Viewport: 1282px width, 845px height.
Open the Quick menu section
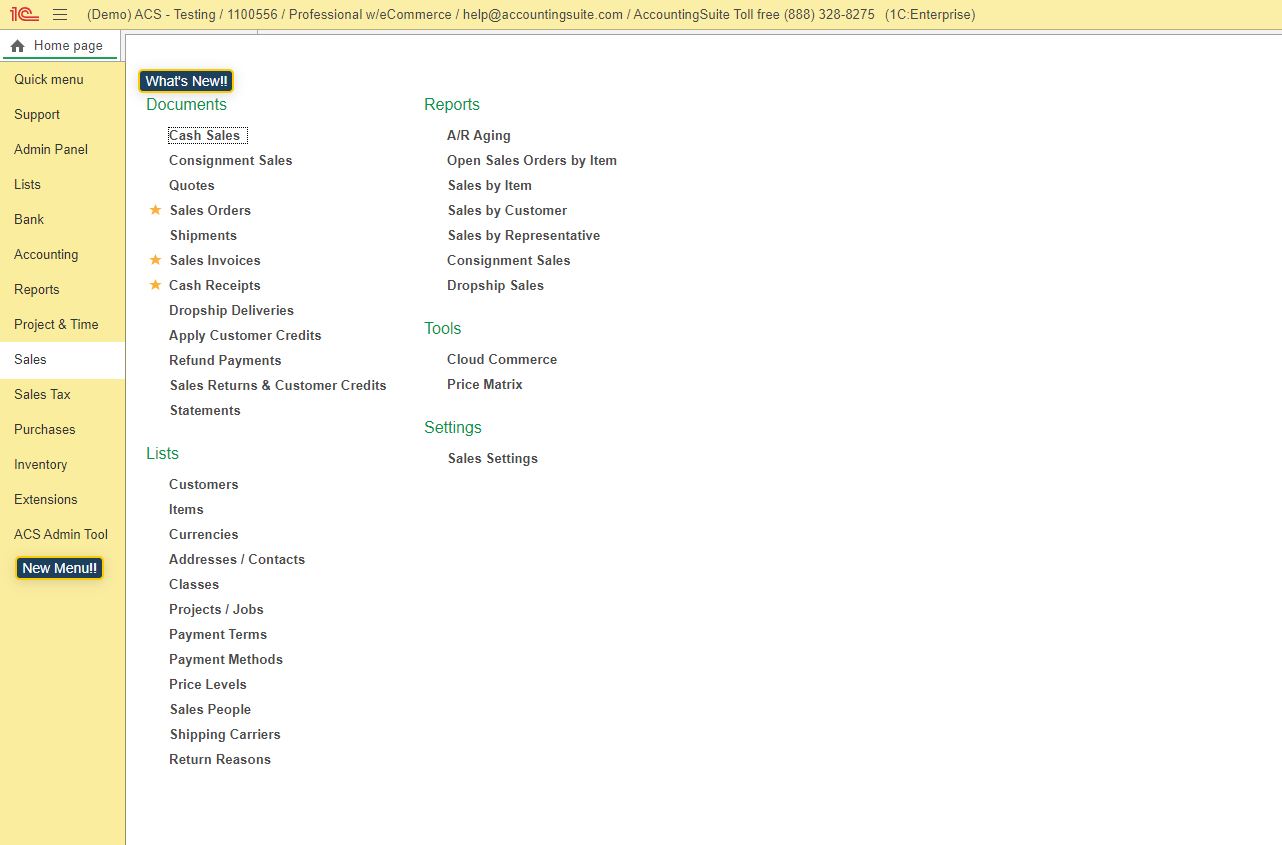click(x=62, y=80)
